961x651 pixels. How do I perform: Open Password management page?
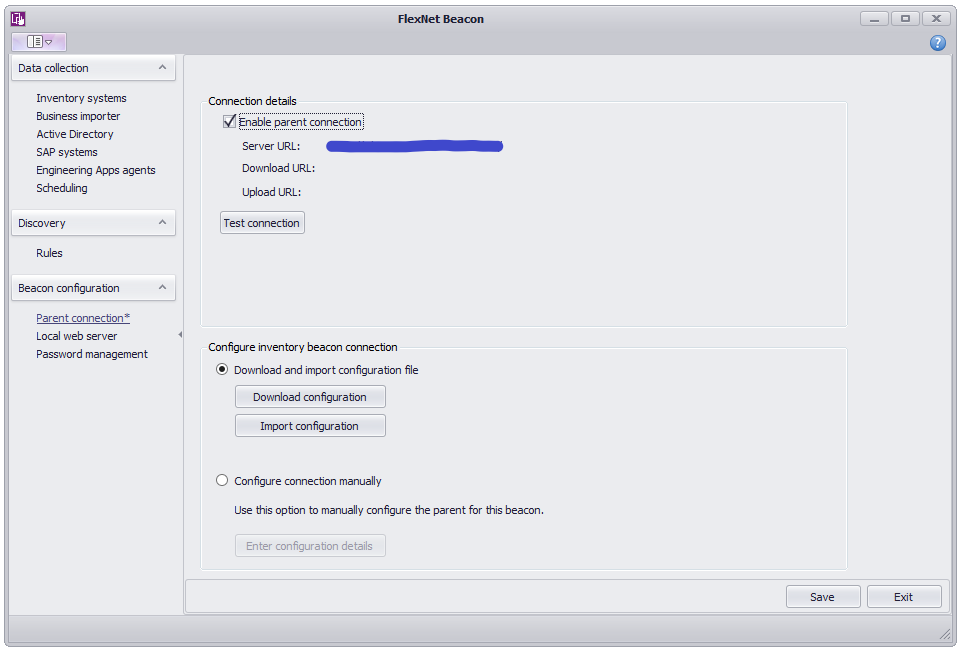click(92, 354)
